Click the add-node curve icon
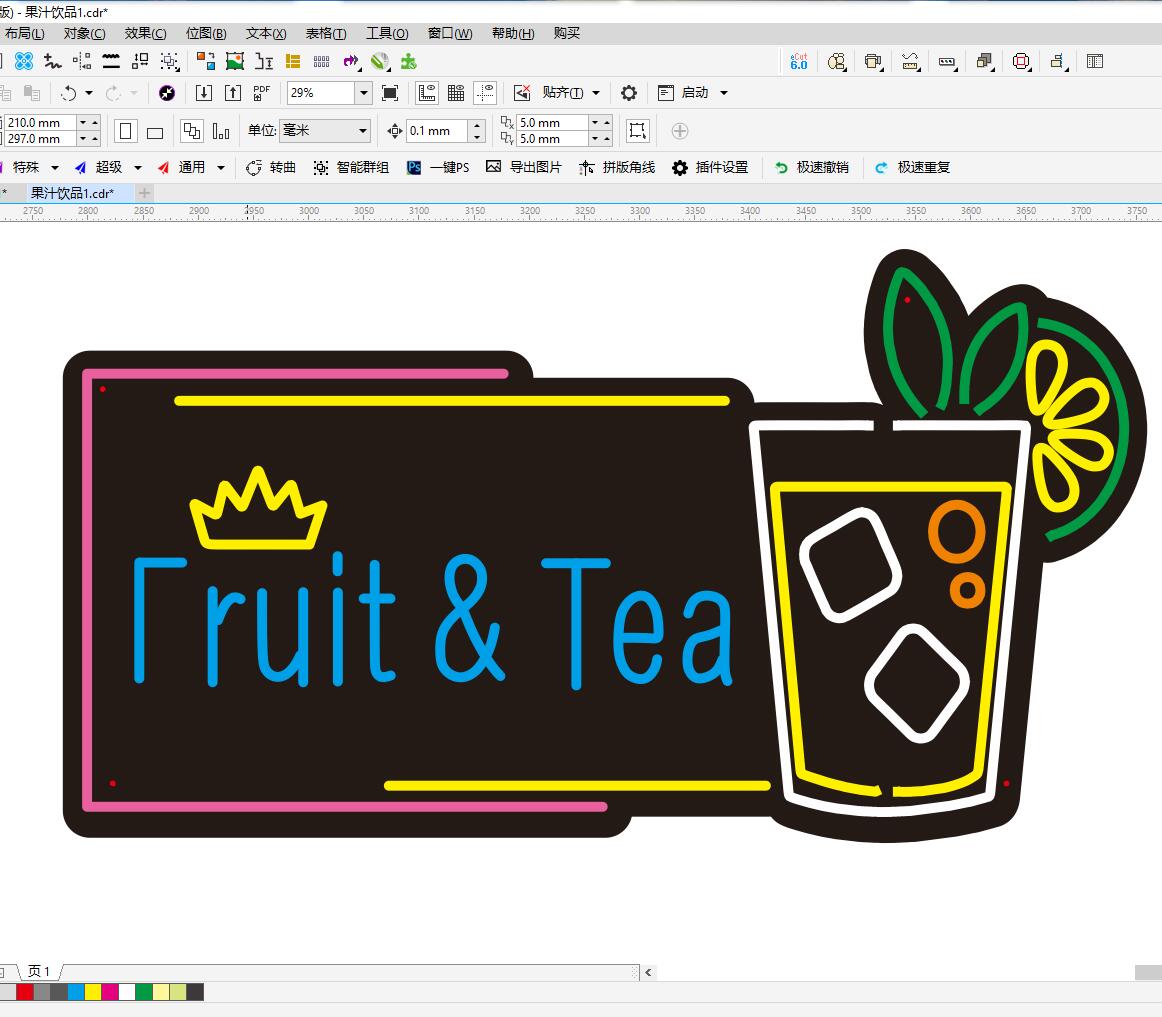The image size is (1162, 1017). tap(53, 62)
